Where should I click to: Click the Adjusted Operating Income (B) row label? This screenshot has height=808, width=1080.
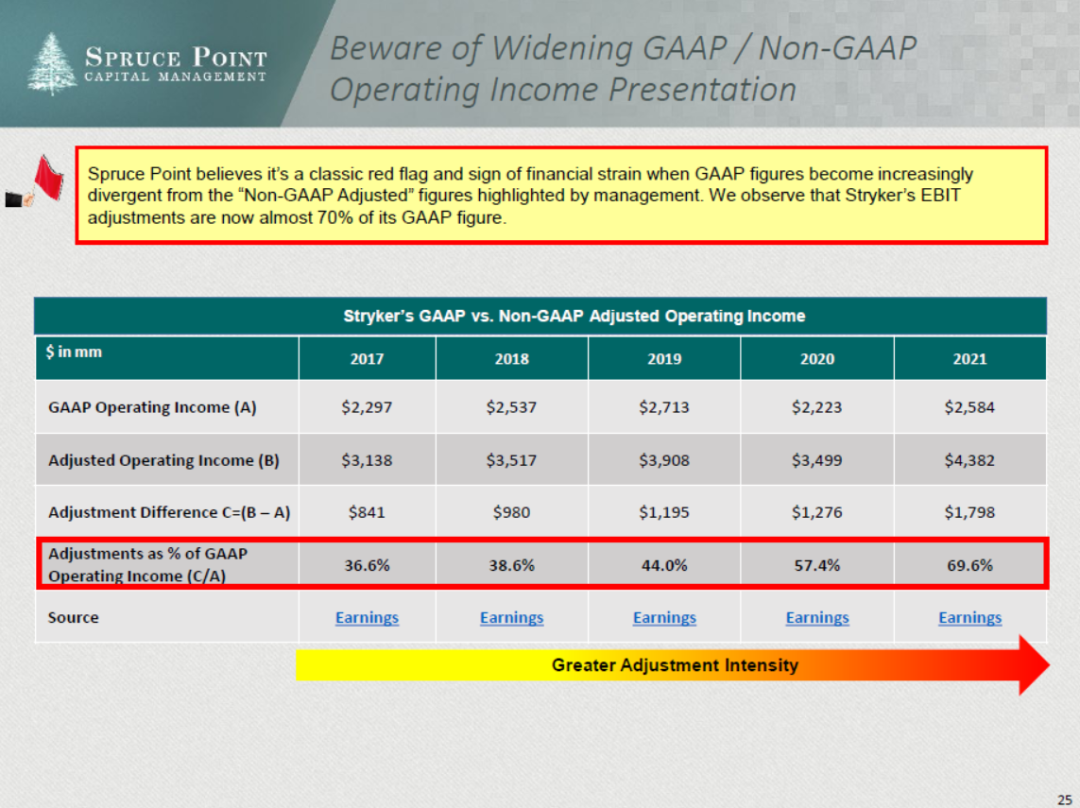(164, 460)
